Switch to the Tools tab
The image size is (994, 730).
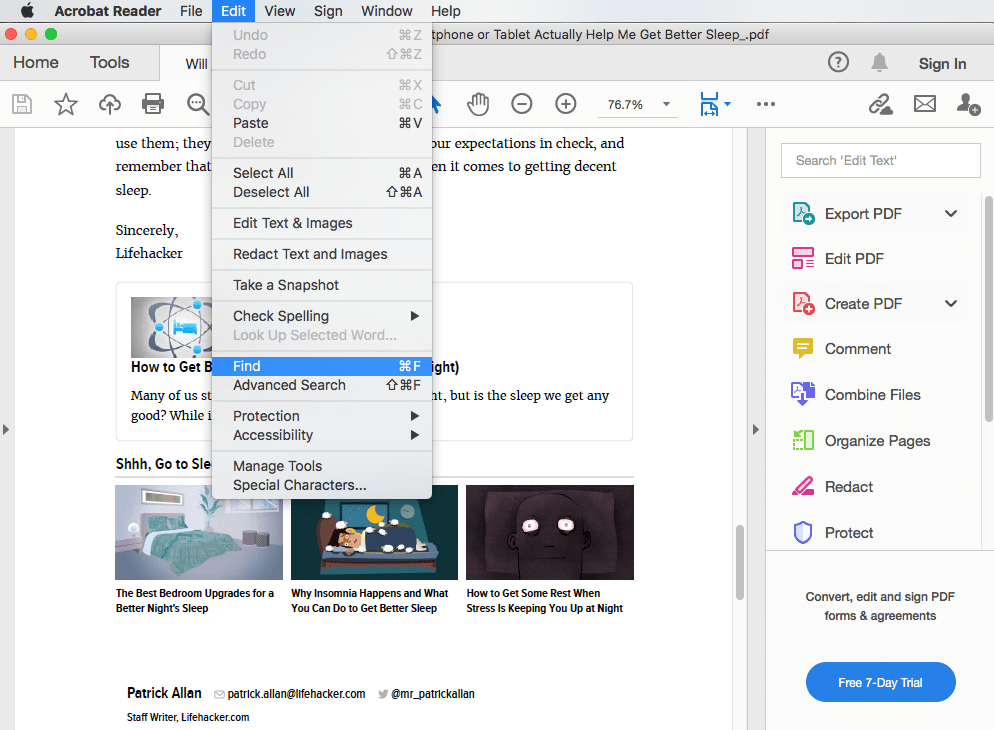click(109, 62)
